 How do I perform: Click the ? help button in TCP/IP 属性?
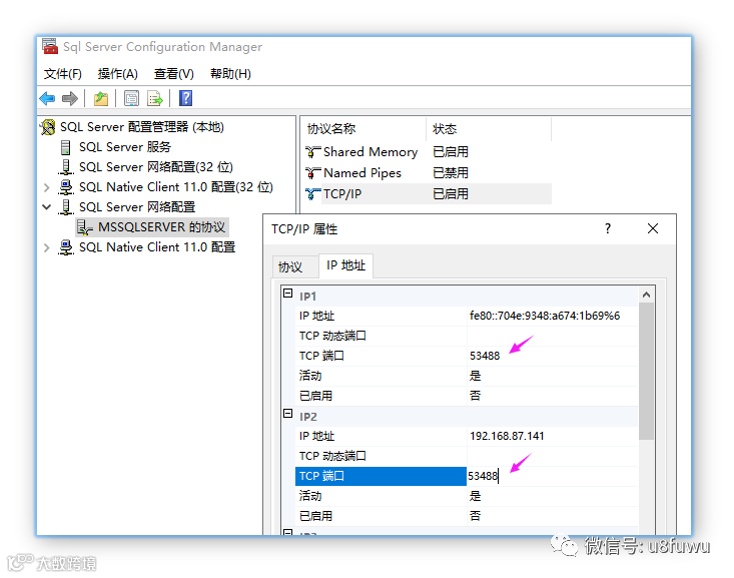pyautogui.click(x=608, y=228)
